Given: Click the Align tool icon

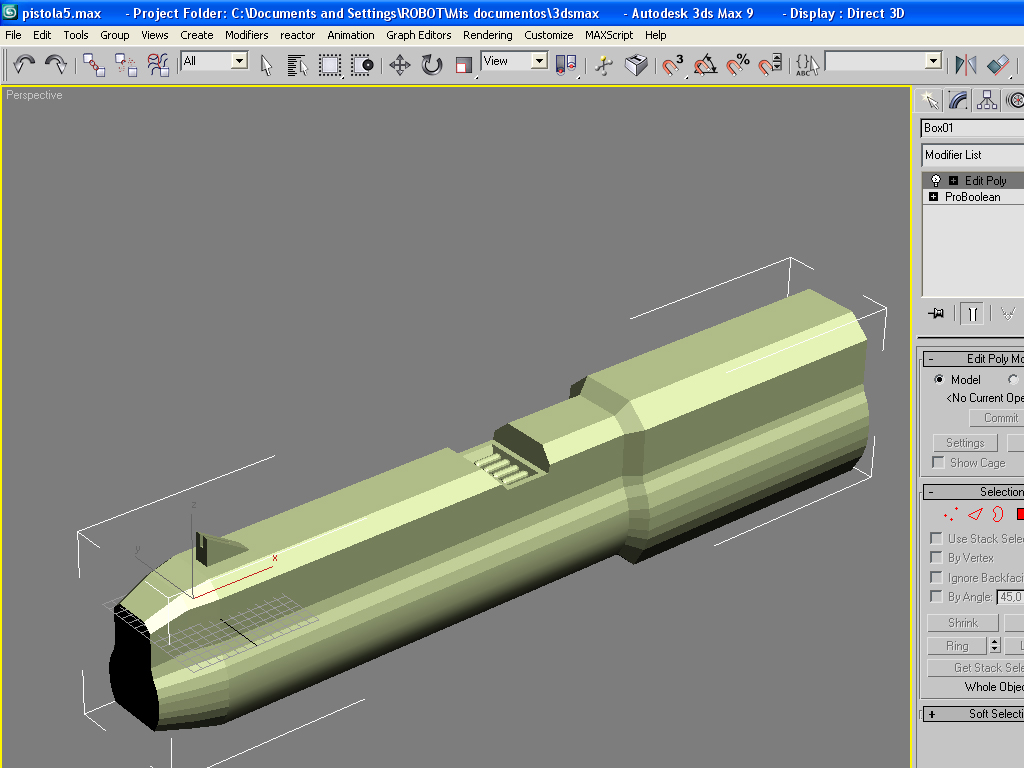Looking at the screenshot, I should [x=998, y=65].
